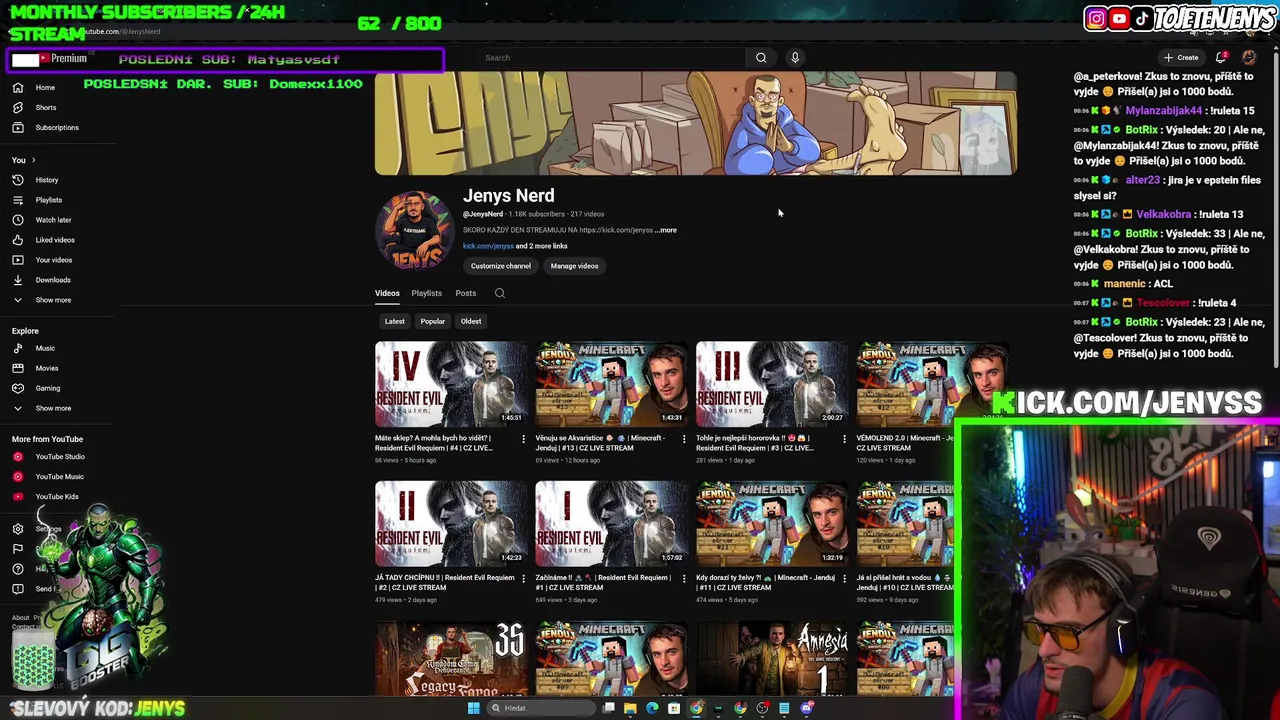Open 'Kdy dorazí ty želvy' video title
Viewport: 1280px width, 720px height.
tap(764, 582)
